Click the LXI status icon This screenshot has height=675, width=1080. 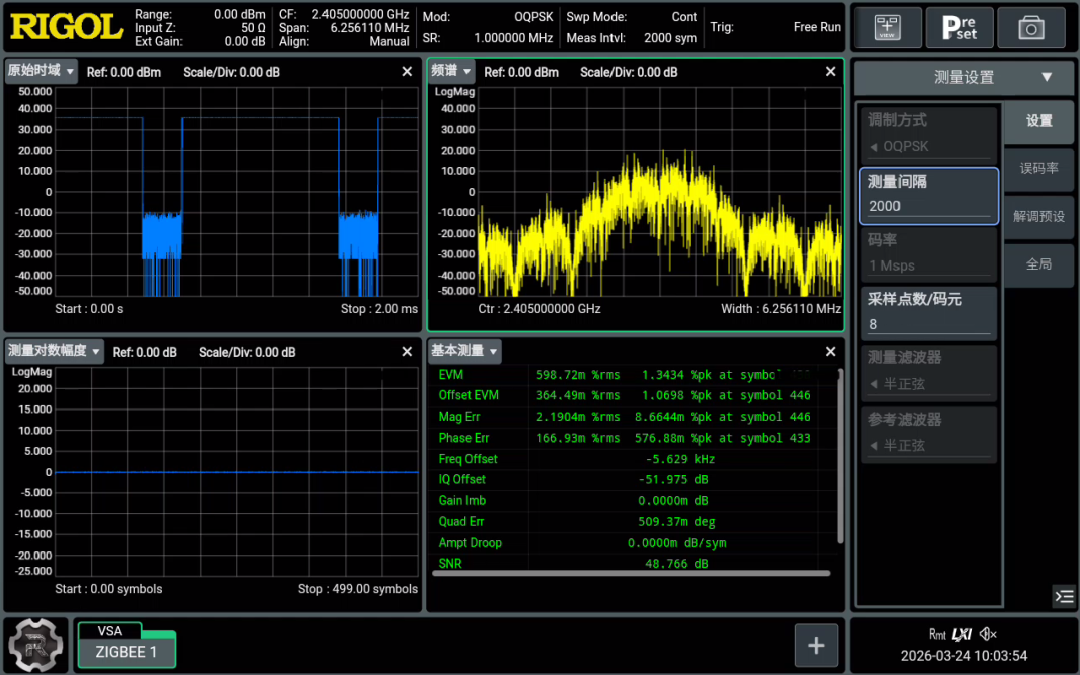(x=962, y=634)
